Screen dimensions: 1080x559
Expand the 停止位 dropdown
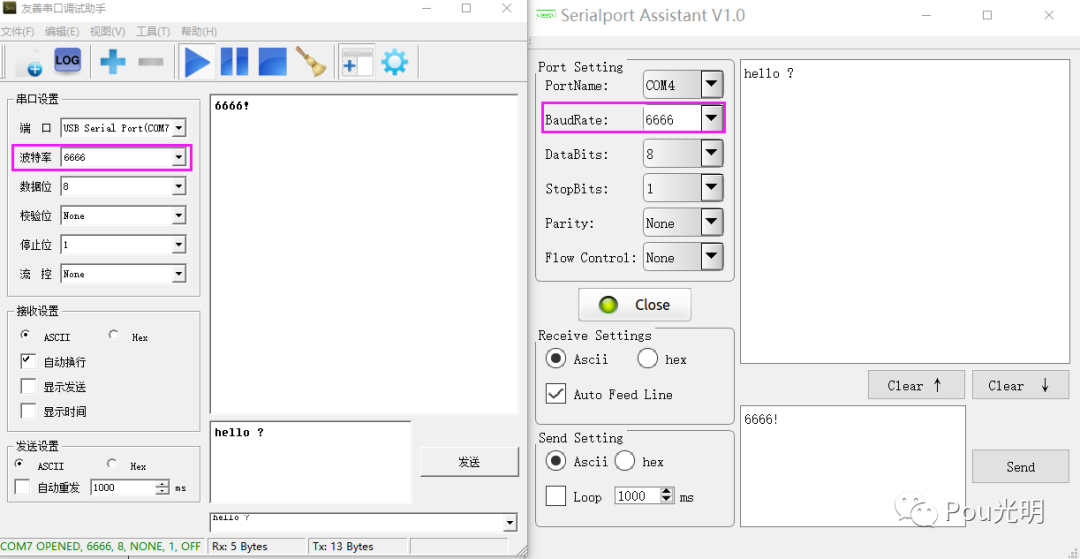[x=178, y=245]
